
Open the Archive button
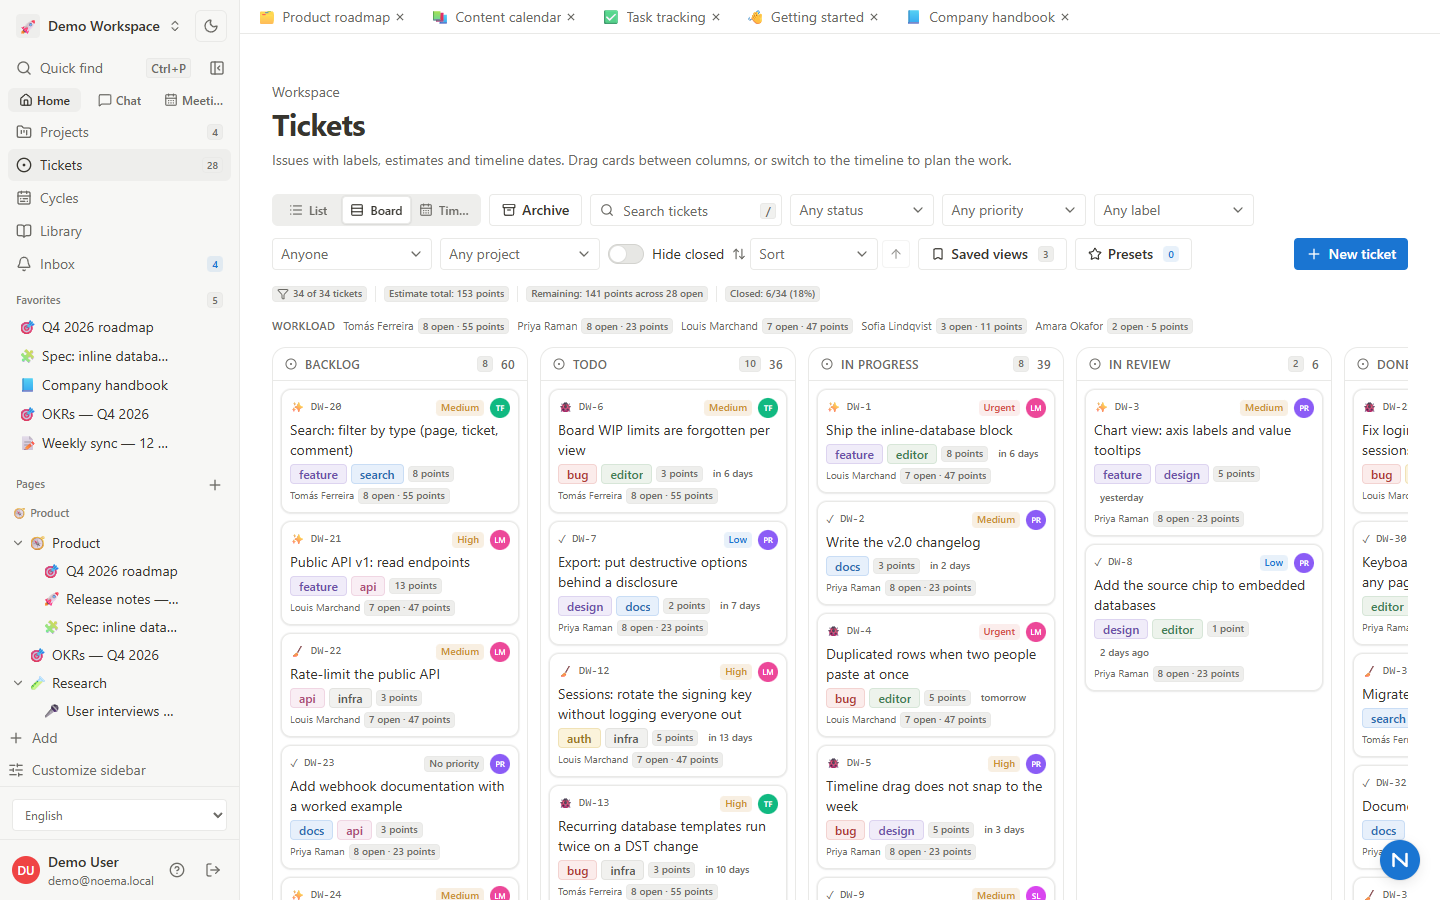[x=535, y=210]
